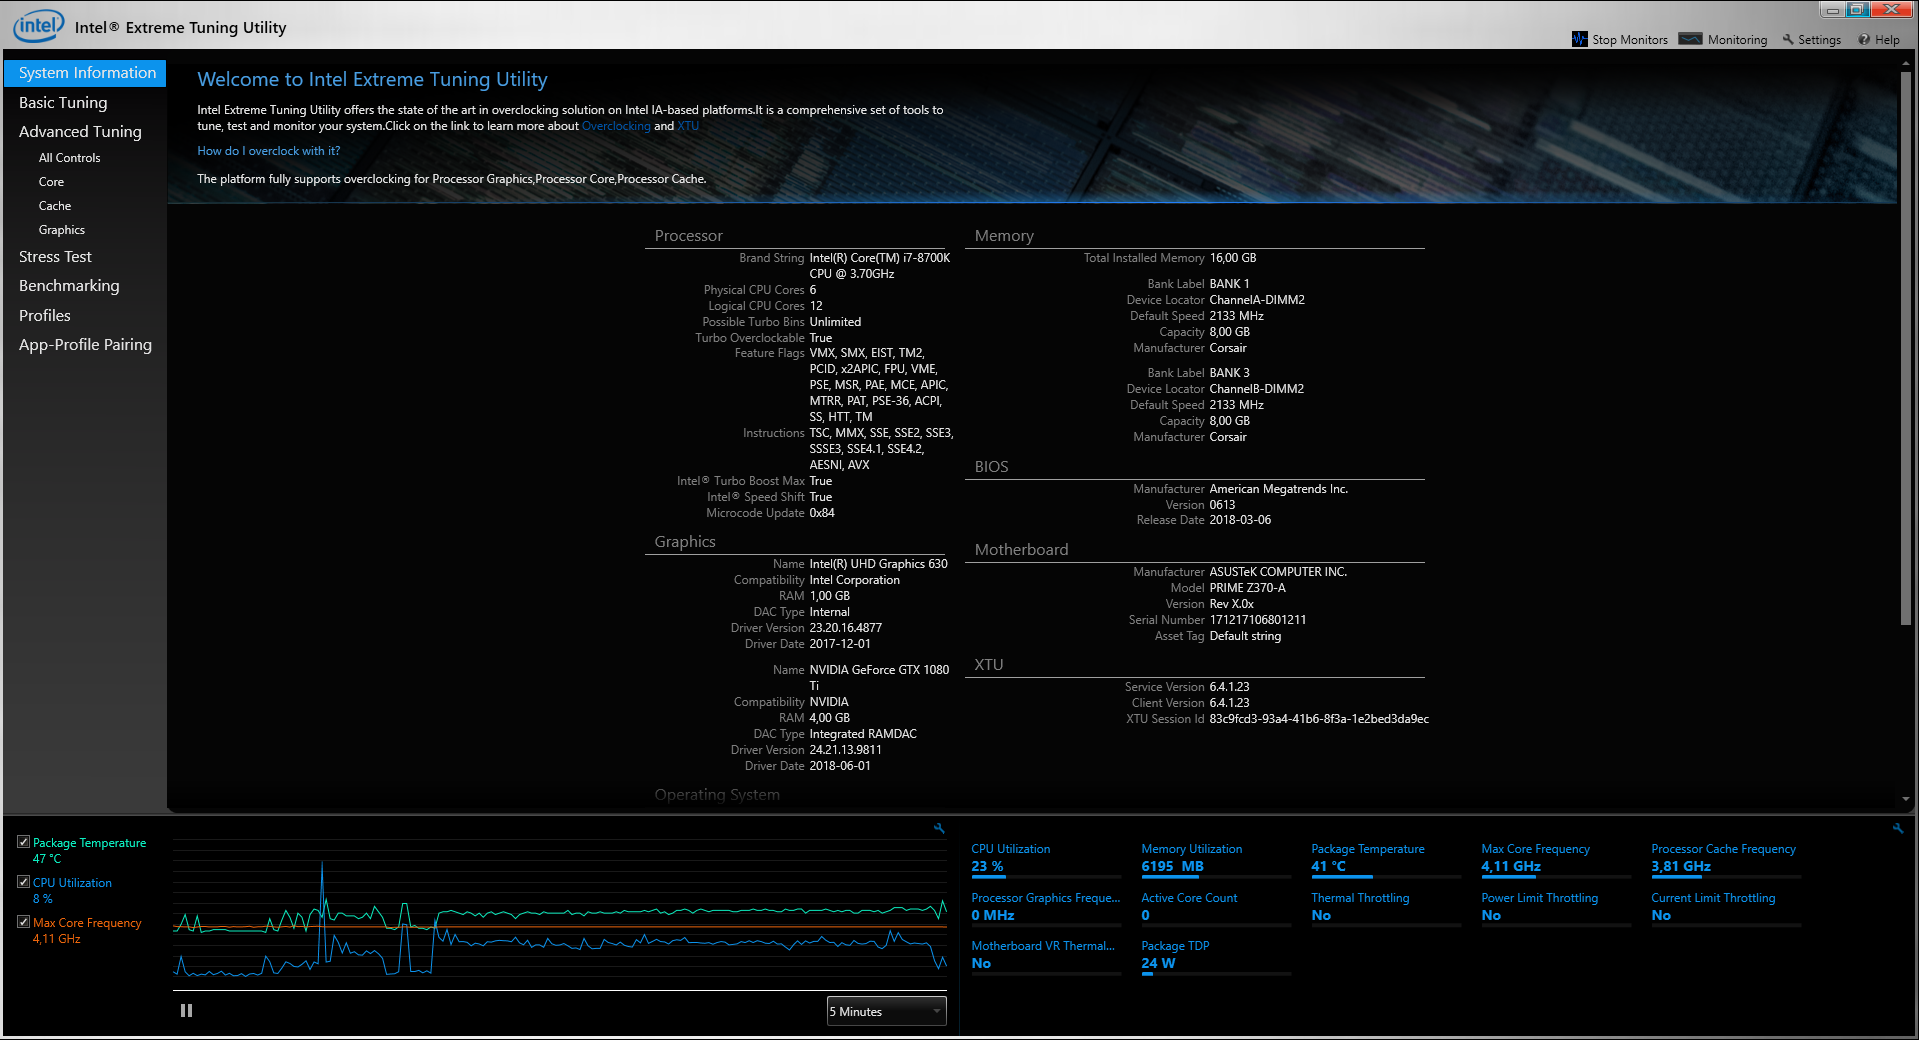Screen dimensions: 1919x1040
Task: Click the 'Welcome to Intel Extreme Tuning Utility' heading
Action: coord(372,80)
